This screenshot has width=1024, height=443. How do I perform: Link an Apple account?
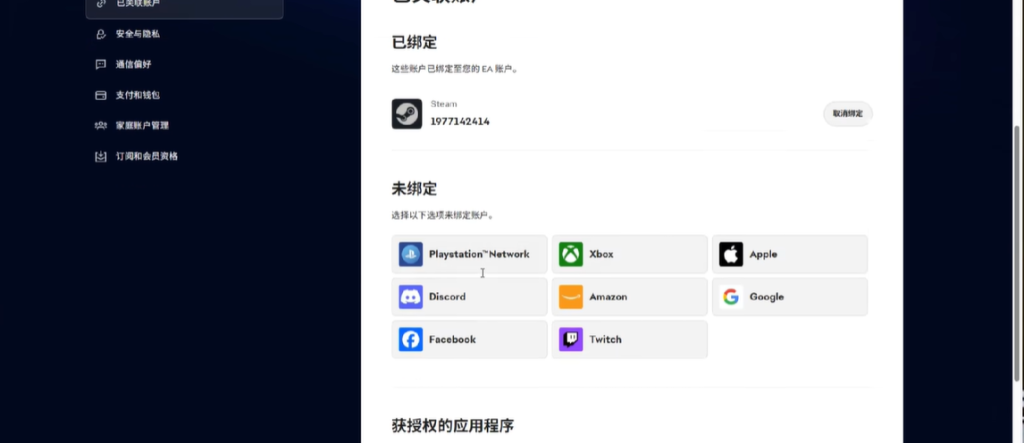790,254
